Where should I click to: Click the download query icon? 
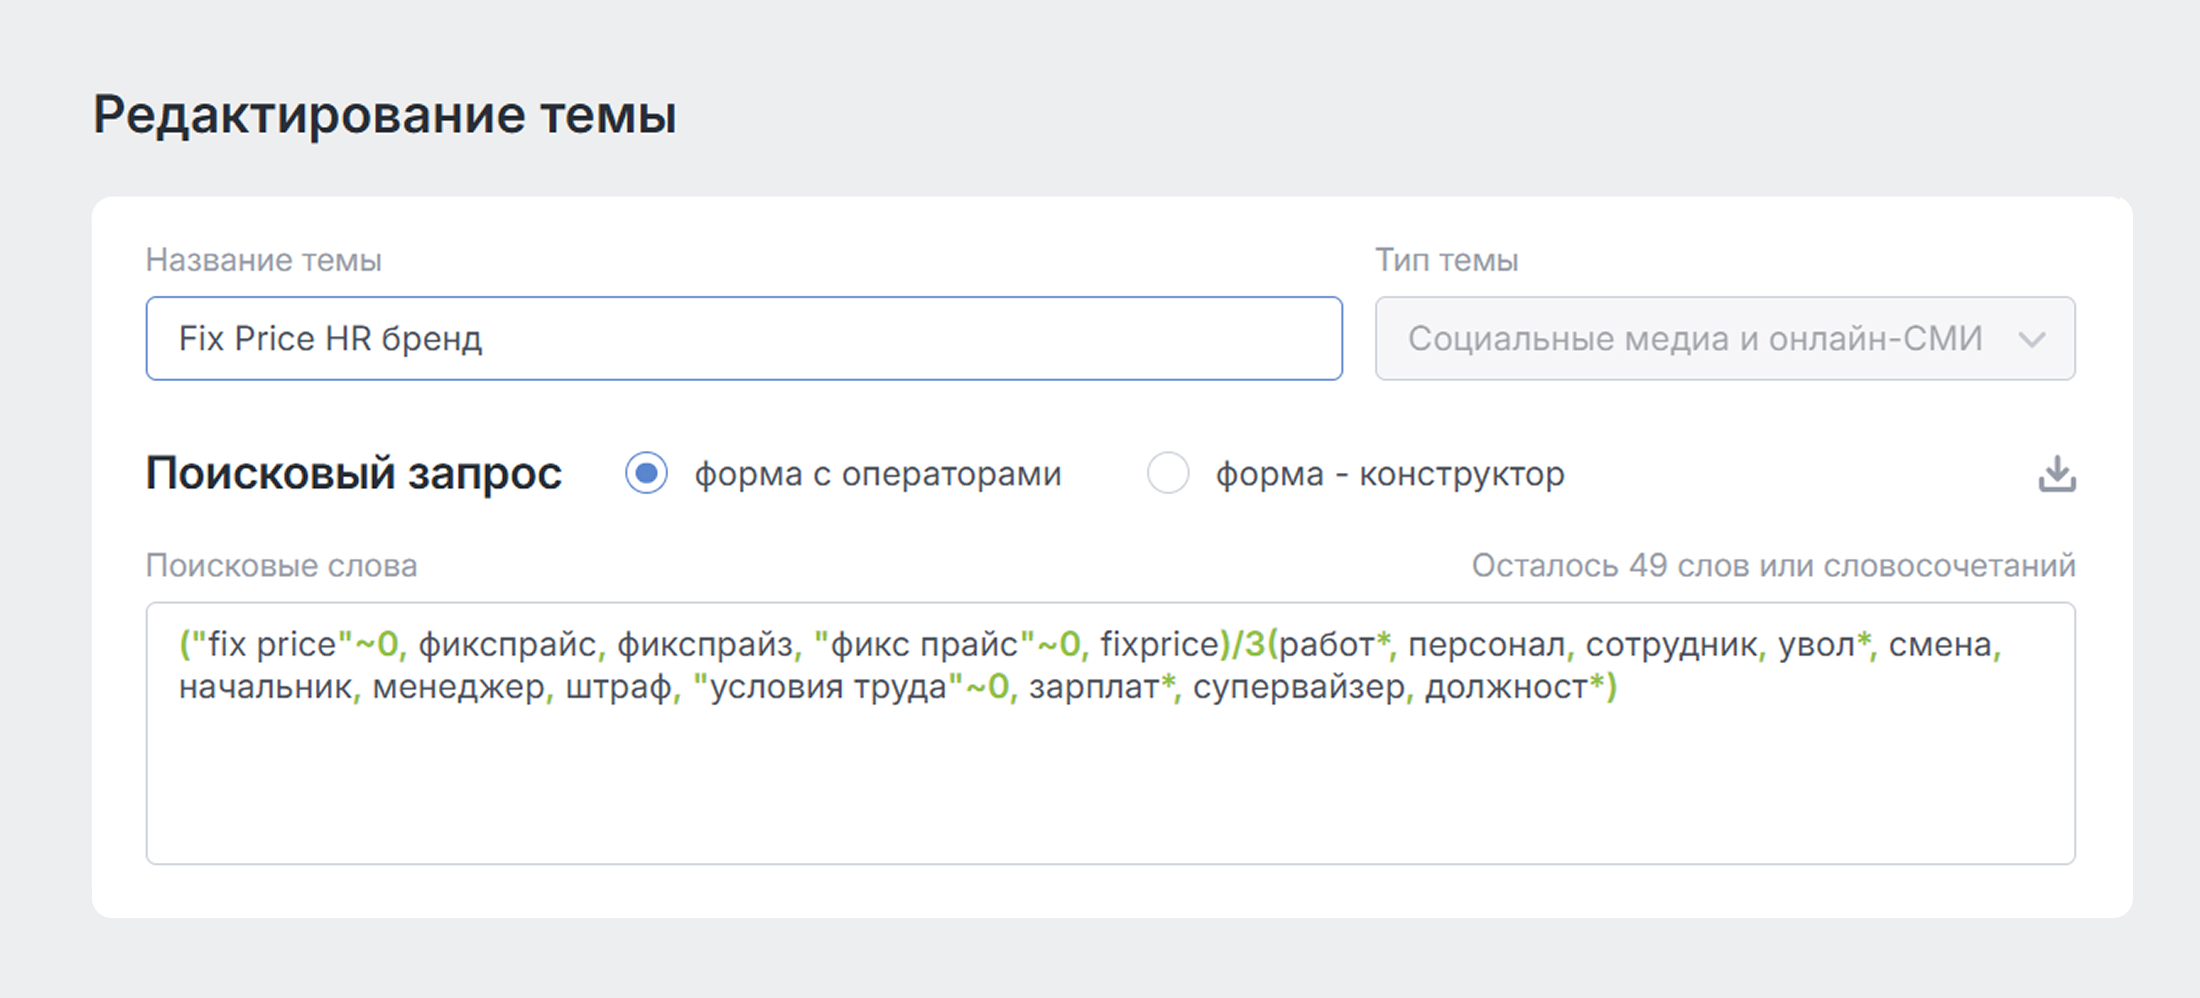[x=2056, y=474]
